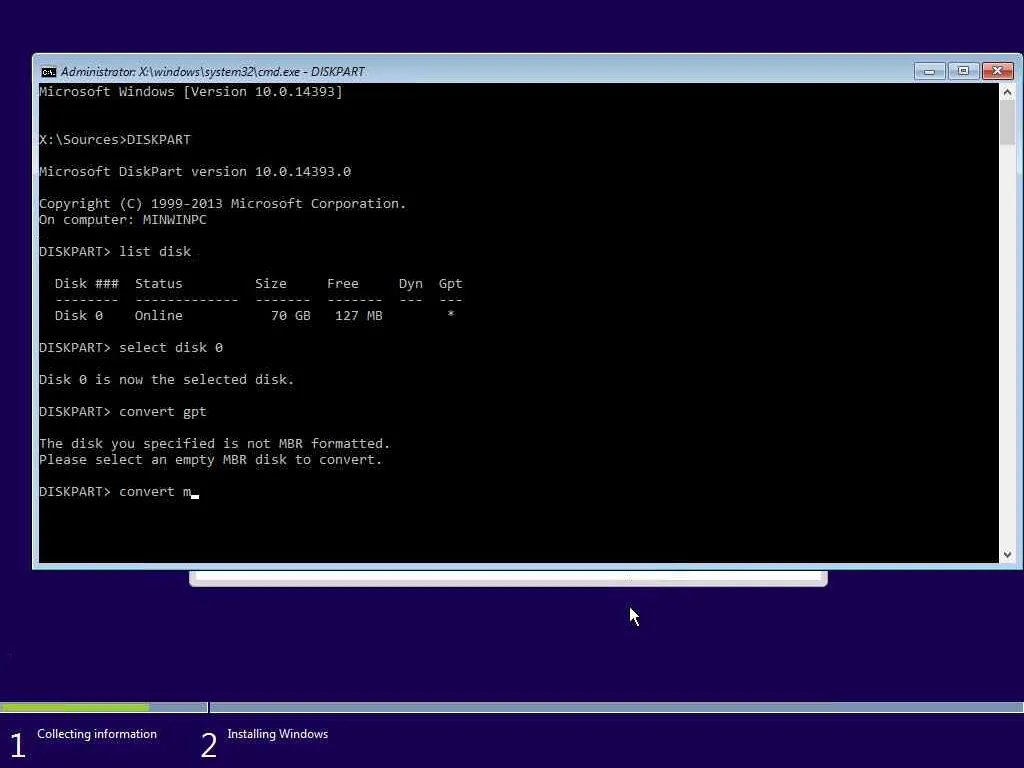
Task: Click the cmd.exe system icon in title bar
Action: [48, 72]
